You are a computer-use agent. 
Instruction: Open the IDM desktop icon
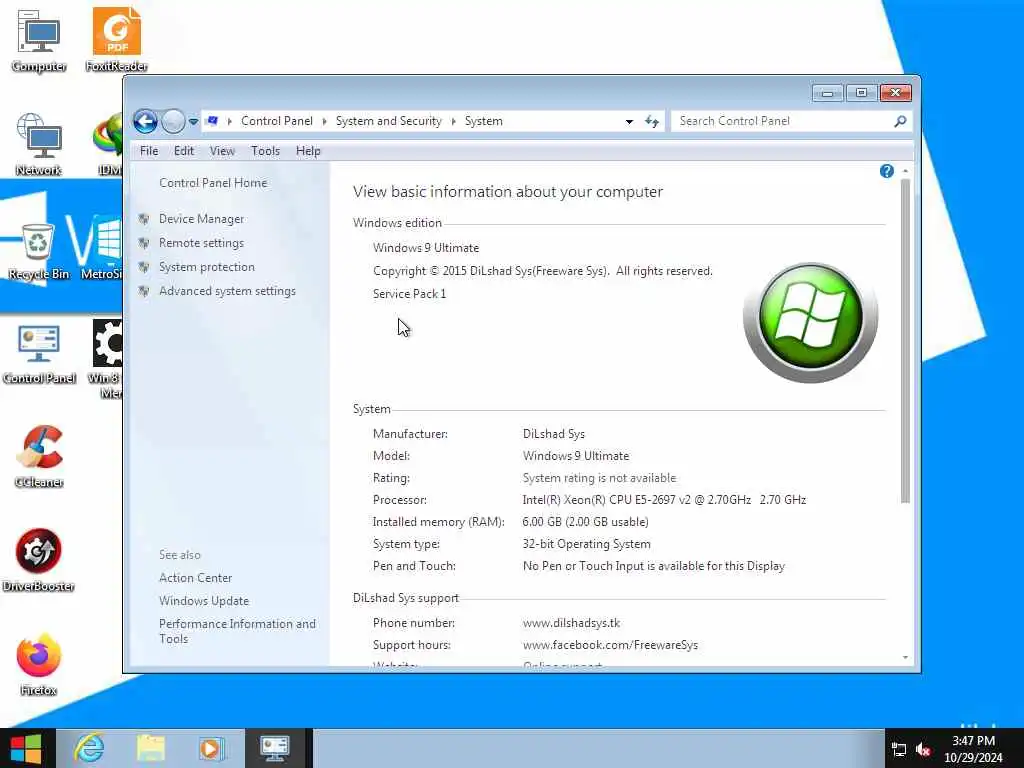[x=107, y=144]
